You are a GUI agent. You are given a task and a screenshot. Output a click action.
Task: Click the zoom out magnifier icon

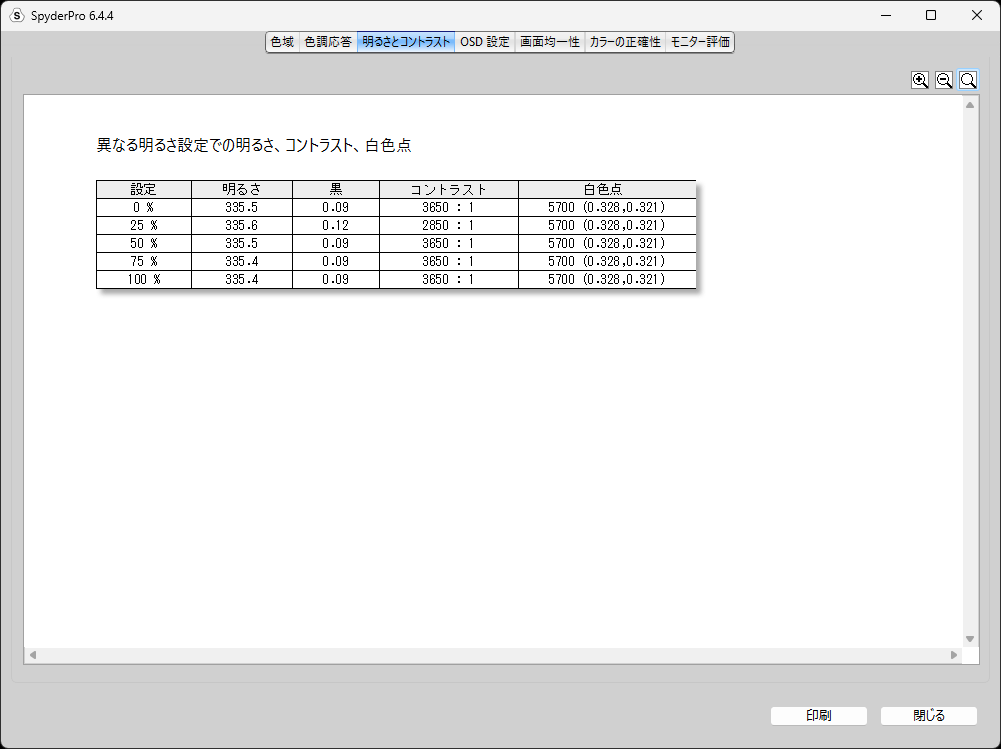(x=944, y=80)
